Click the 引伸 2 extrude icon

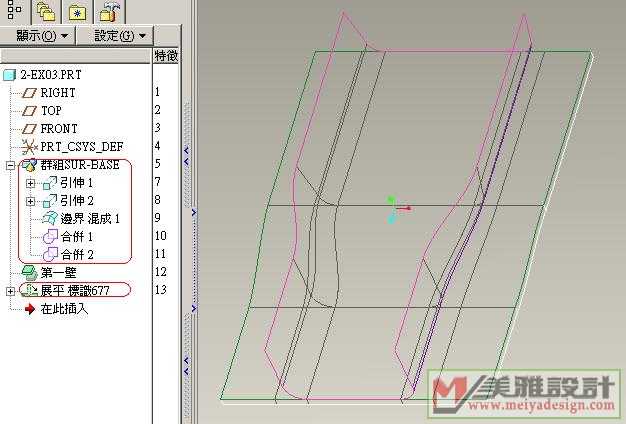coord(50,201)
